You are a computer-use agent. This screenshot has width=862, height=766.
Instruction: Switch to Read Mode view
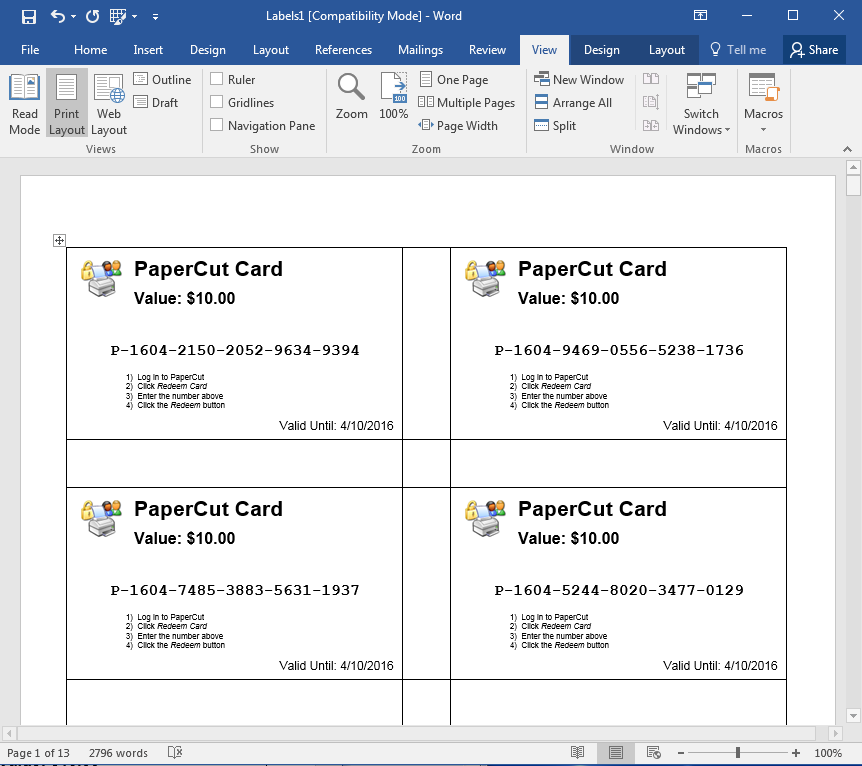[25, 104]
